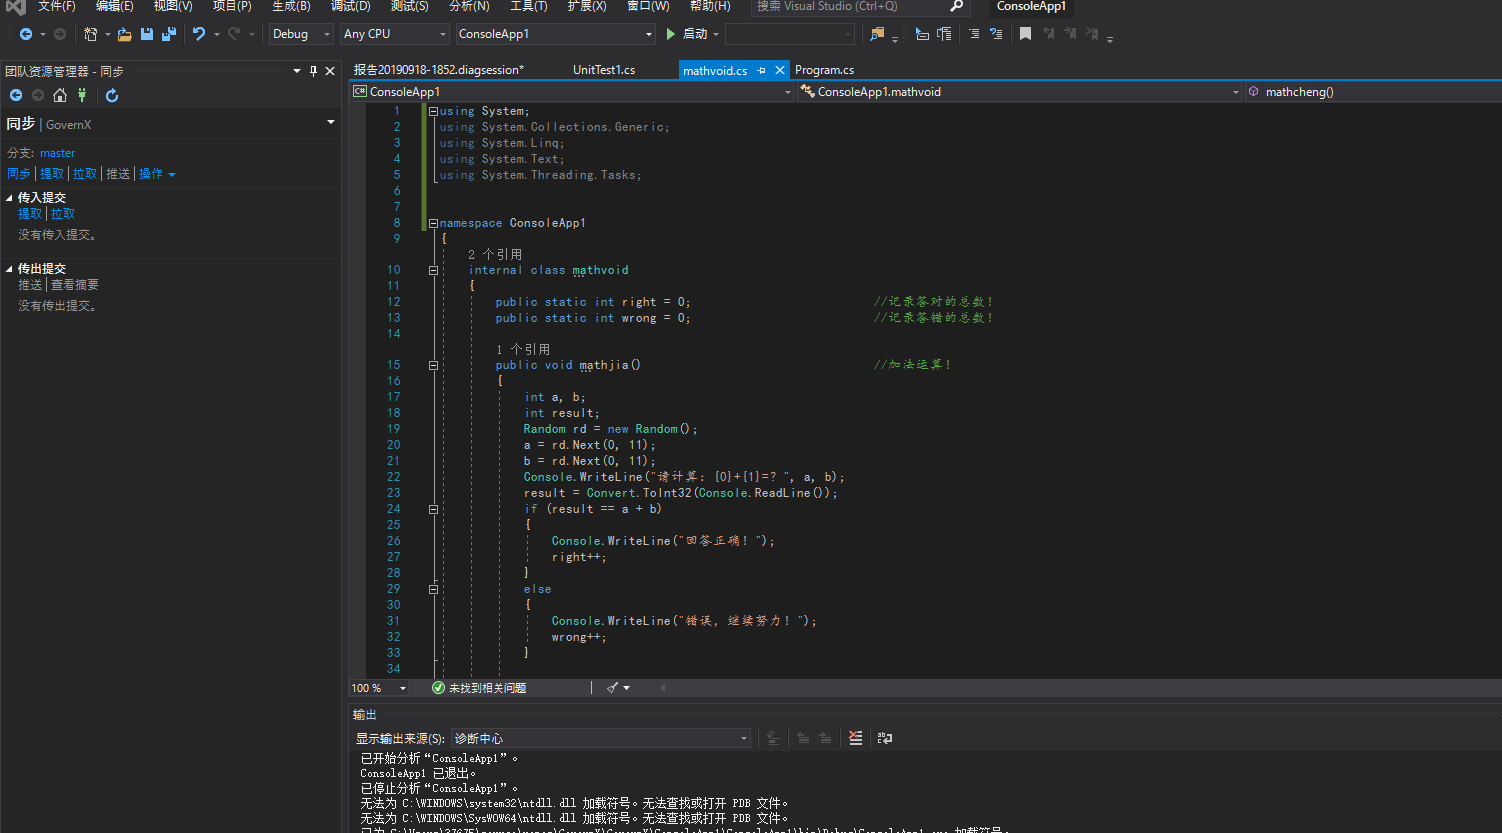Toggle a bookmark with the bookmark icon
Screen dimensions: 1502x833
coord(1025,34)
